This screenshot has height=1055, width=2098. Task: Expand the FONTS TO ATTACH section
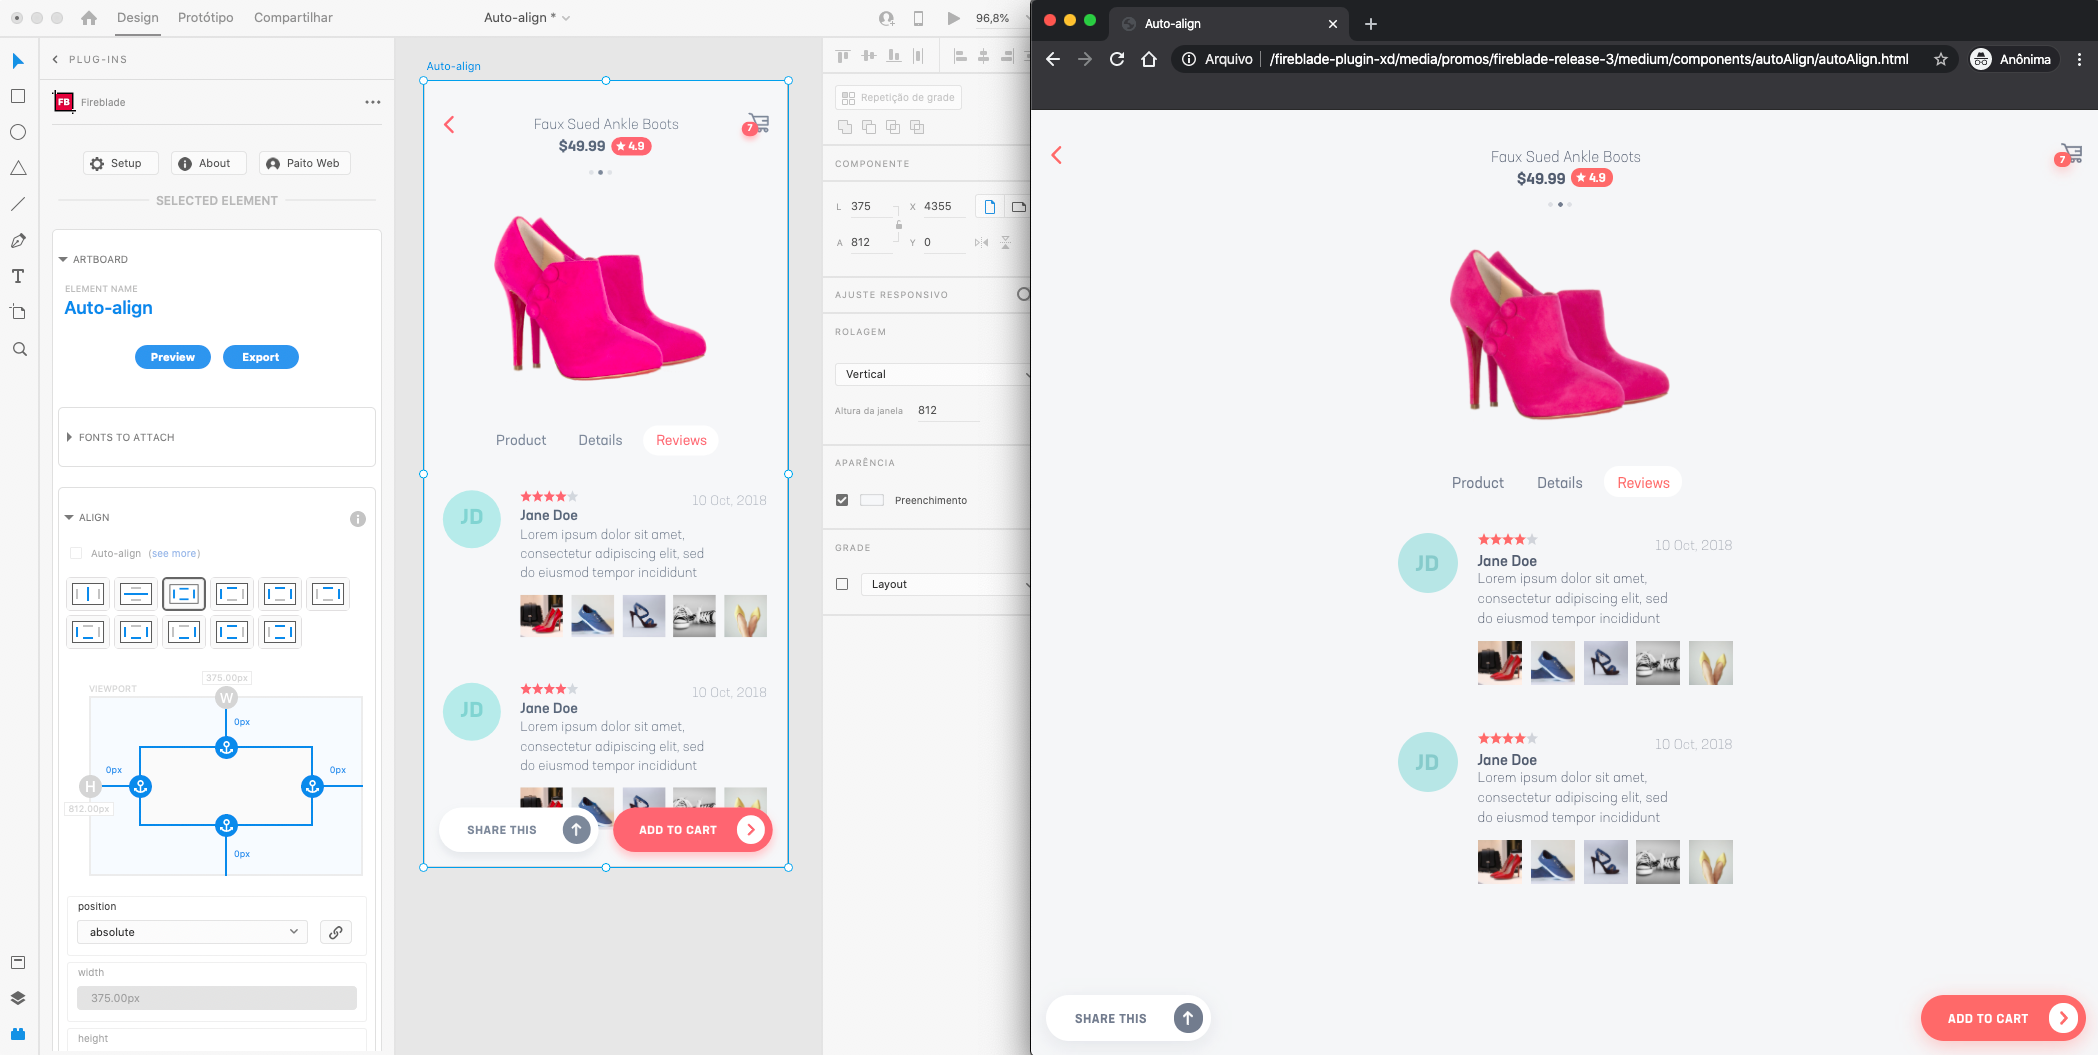[x=69, y=437]
